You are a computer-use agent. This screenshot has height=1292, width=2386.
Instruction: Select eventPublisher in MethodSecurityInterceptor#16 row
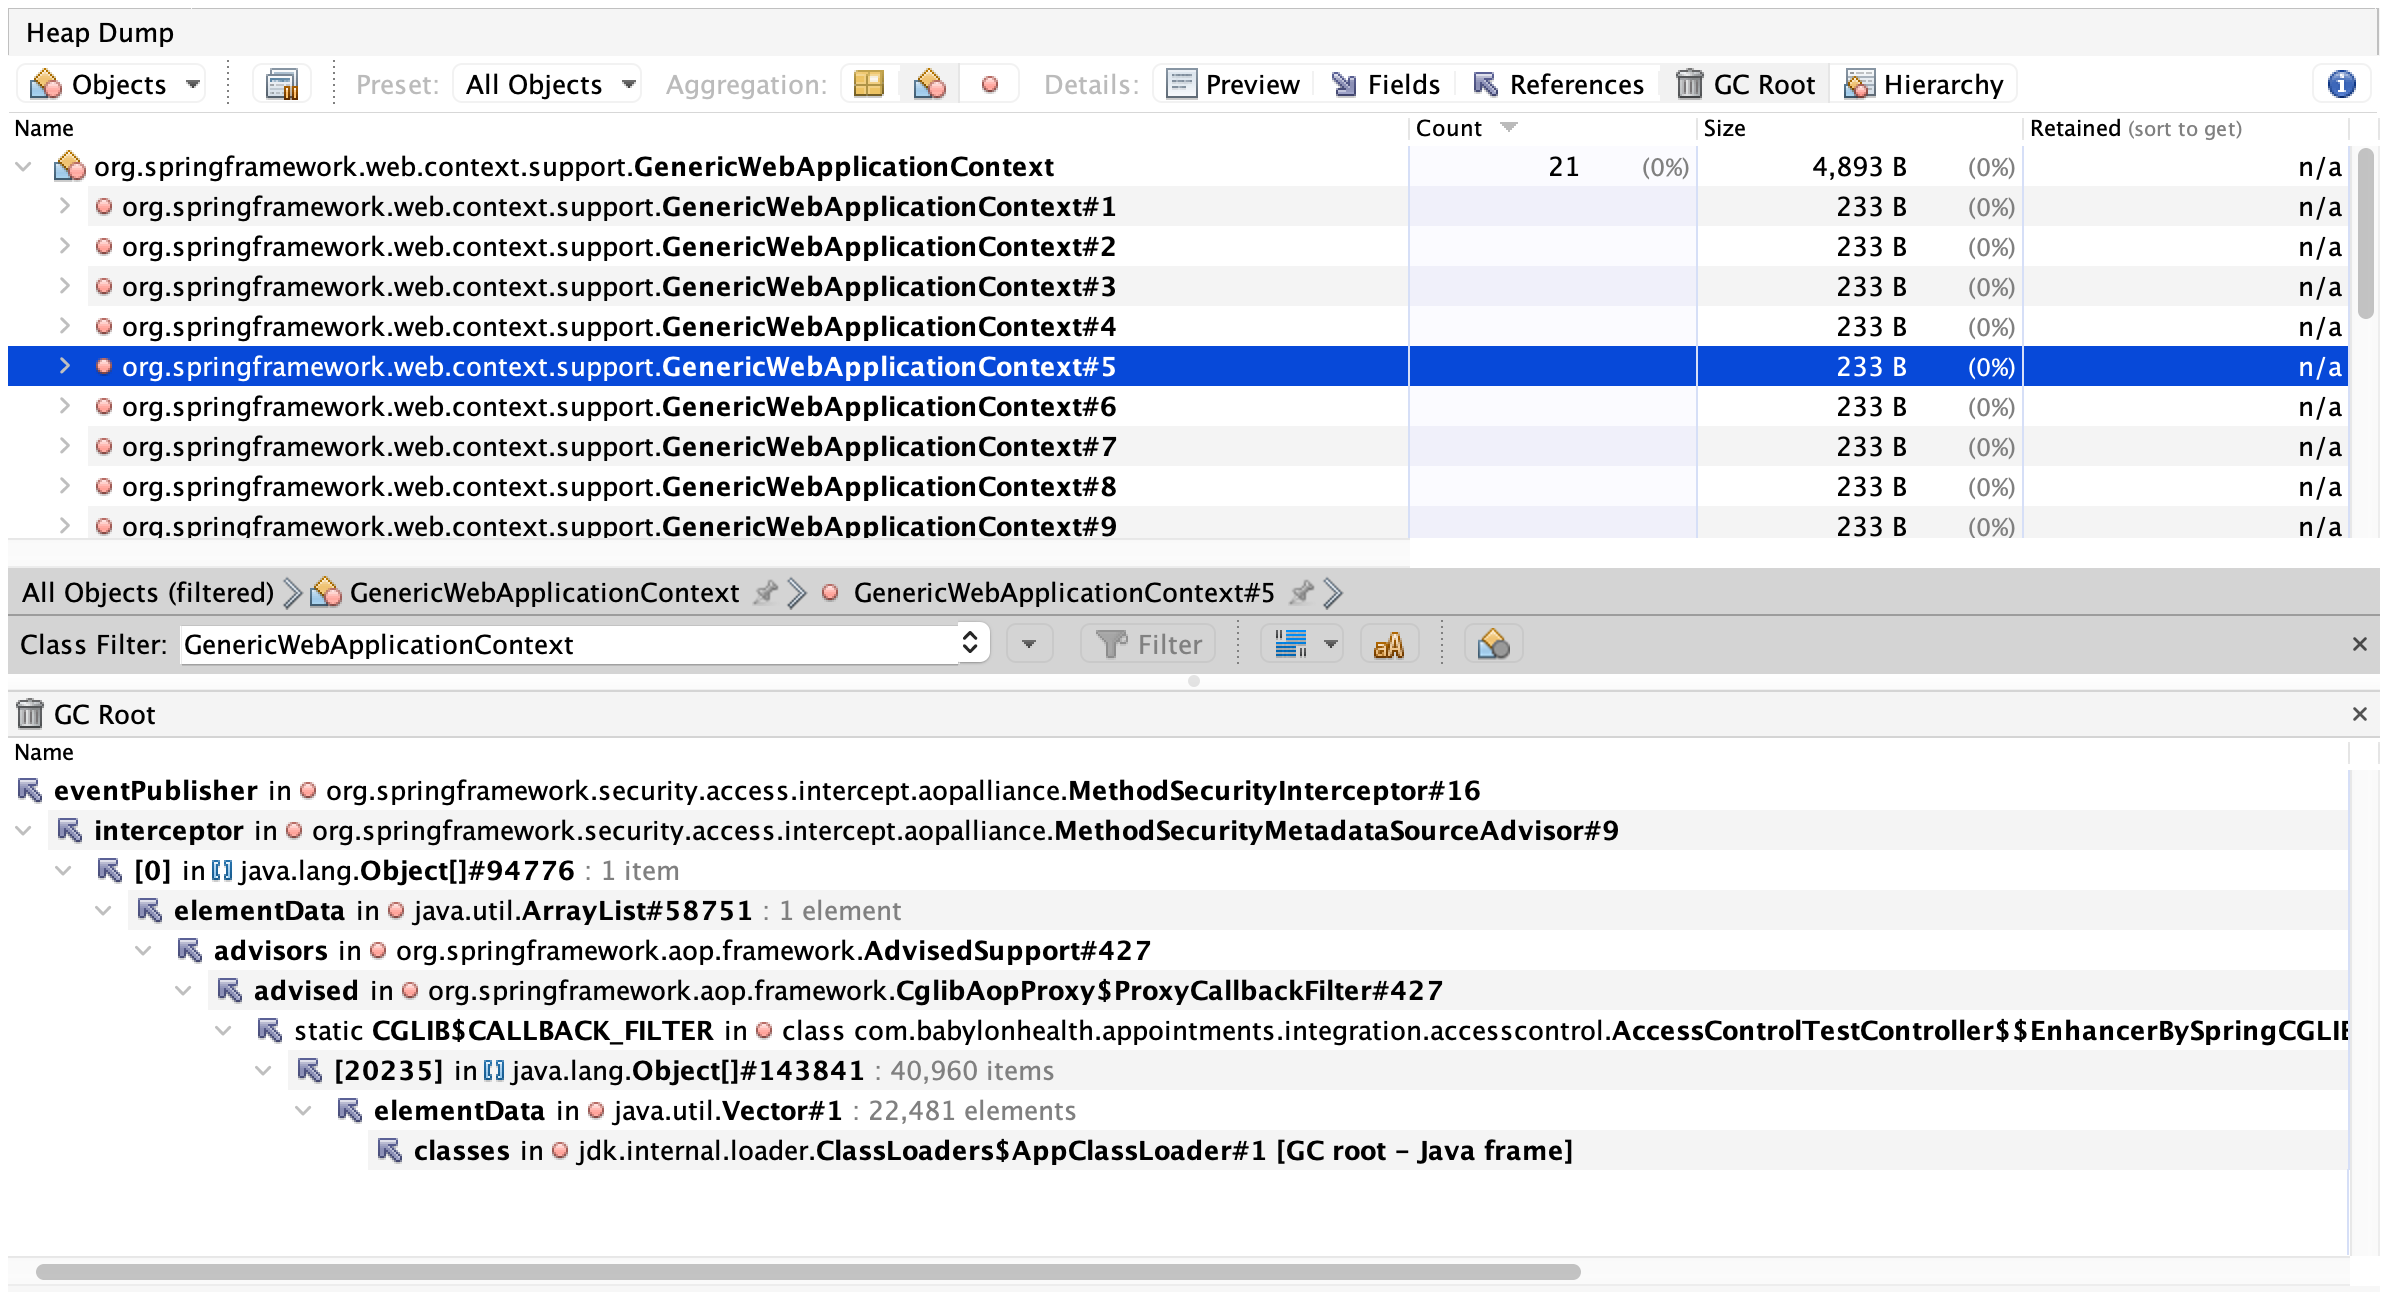pos(1178,790)
